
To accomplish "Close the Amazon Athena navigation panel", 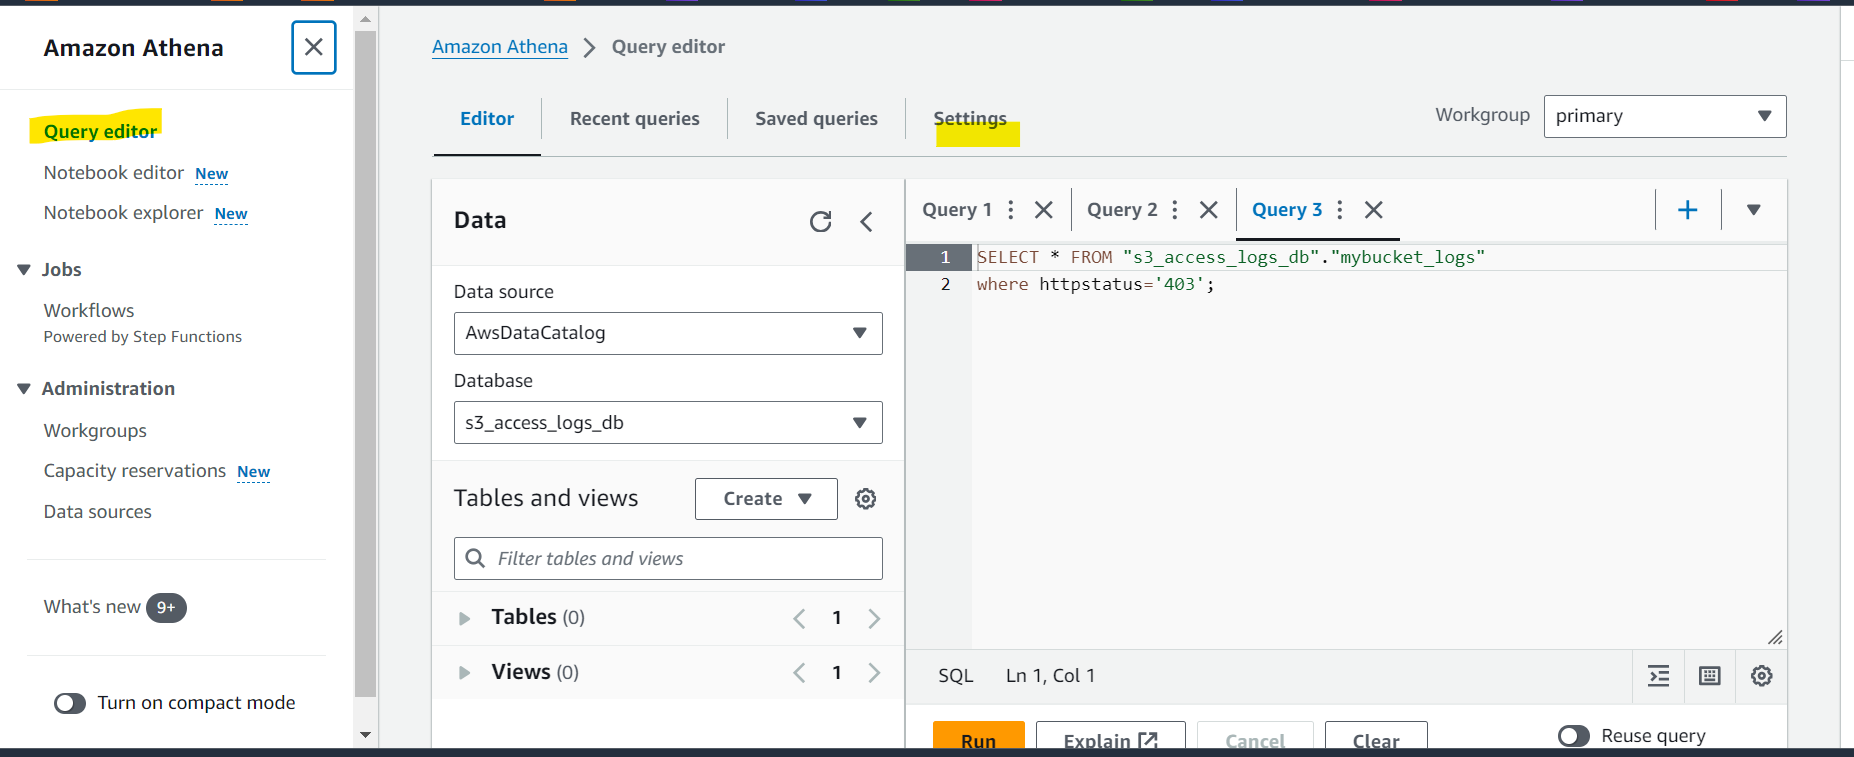I will click(314, 47).
